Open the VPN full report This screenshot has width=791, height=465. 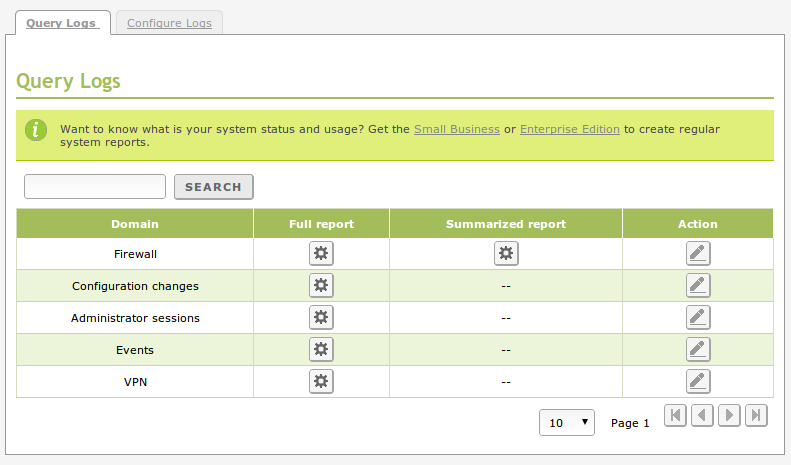[321, 381]
